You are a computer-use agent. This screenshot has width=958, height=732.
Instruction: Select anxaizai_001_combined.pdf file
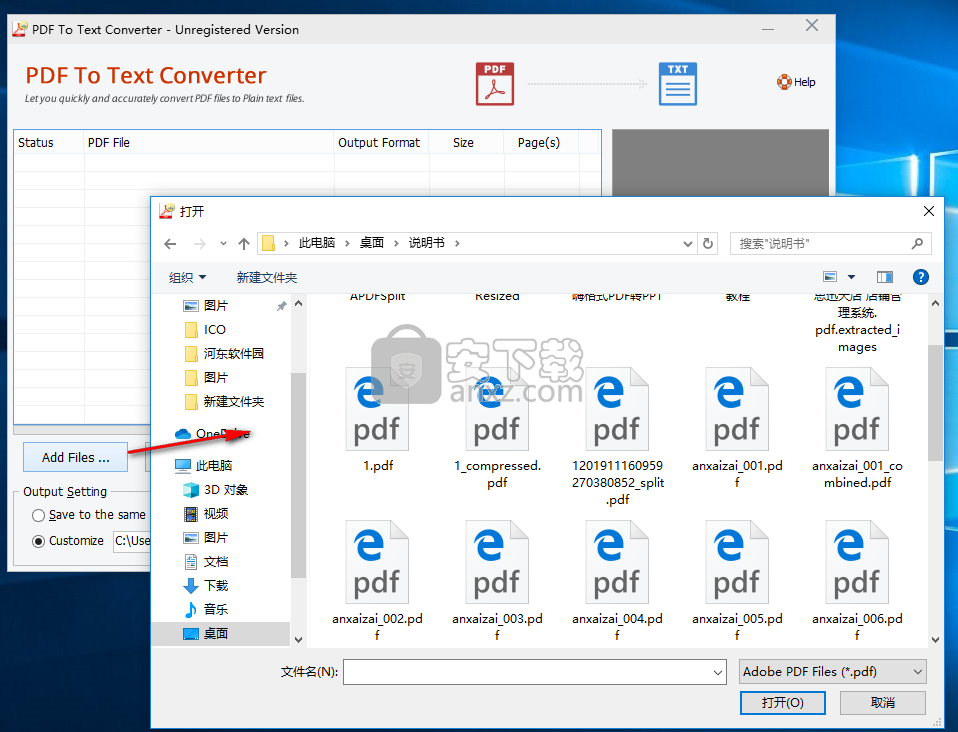tap(857, 428)
